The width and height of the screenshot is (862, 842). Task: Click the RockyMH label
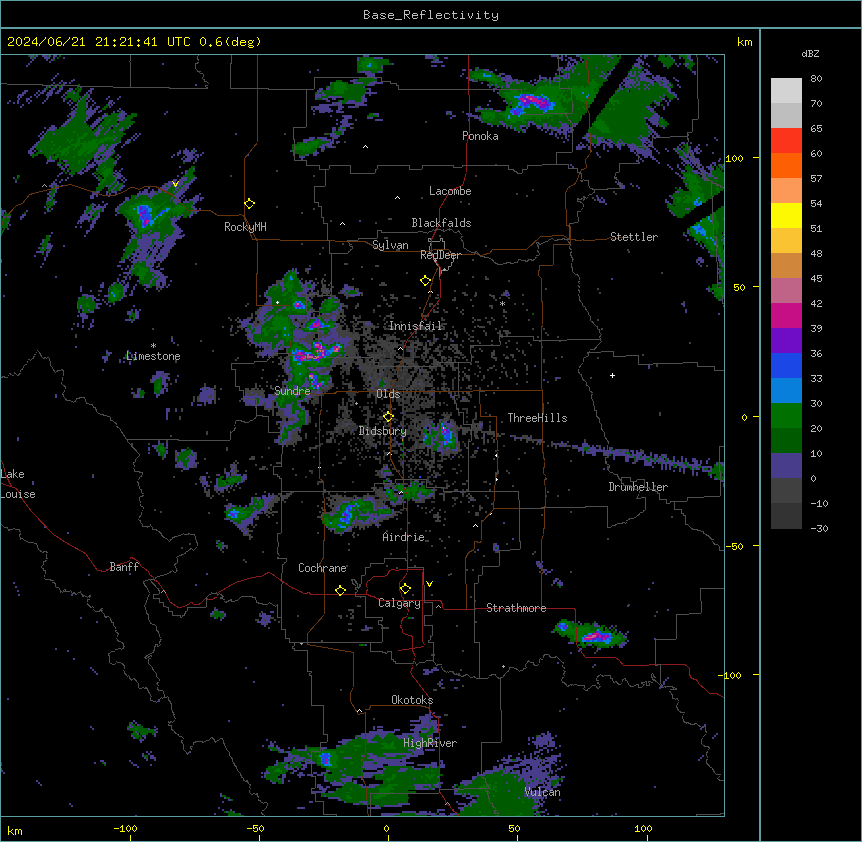(245, 227)
